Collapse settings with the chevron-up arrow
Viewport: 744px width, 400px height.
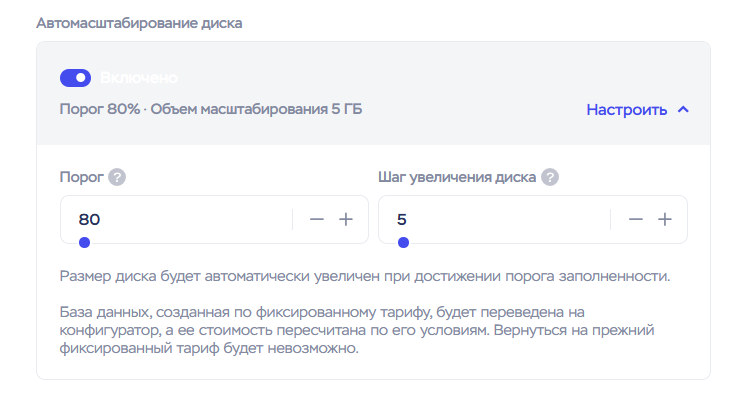pyautogui.click(x=684, y=110)
